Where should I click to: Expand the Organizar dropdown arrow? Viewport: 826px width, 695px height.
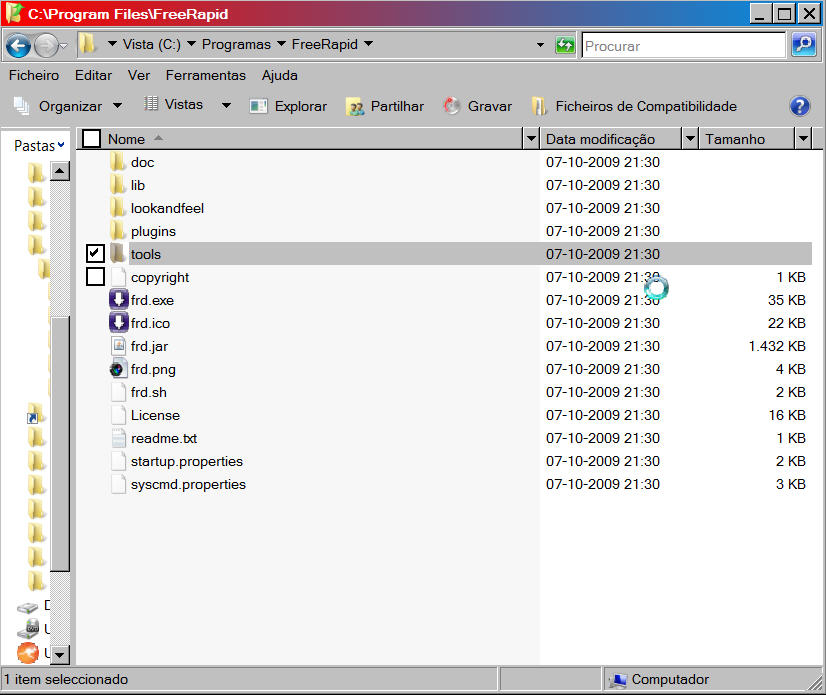(x=117, y=106)
